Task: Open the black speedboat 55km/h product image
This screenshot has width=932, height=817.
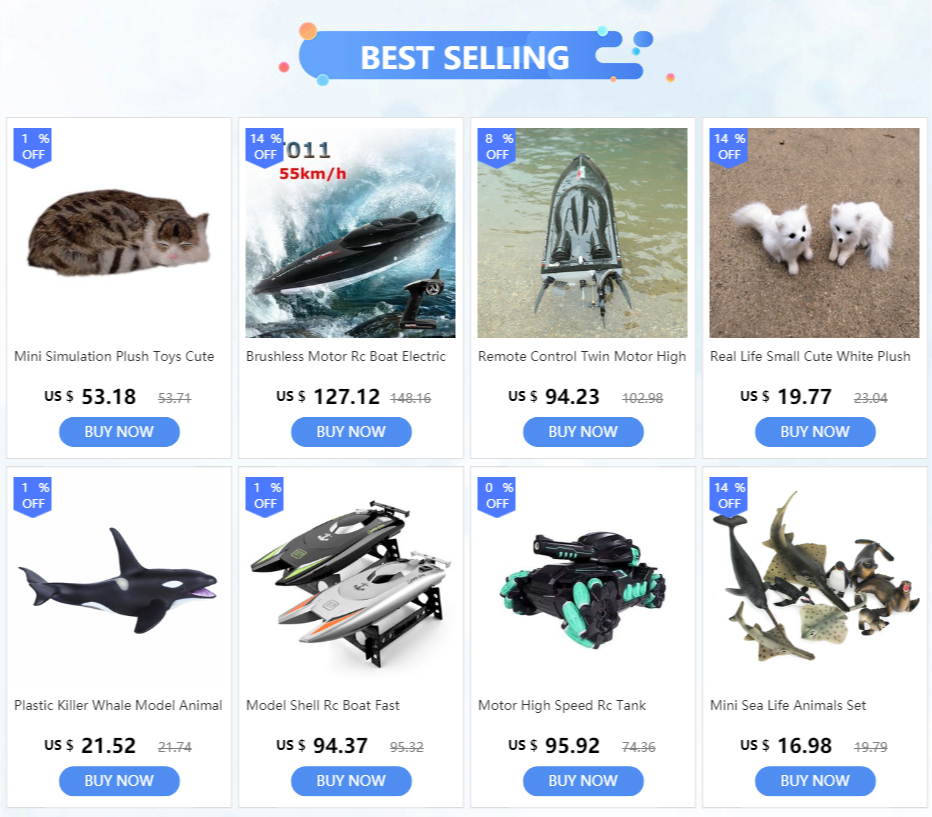Action: pos(351,233)
